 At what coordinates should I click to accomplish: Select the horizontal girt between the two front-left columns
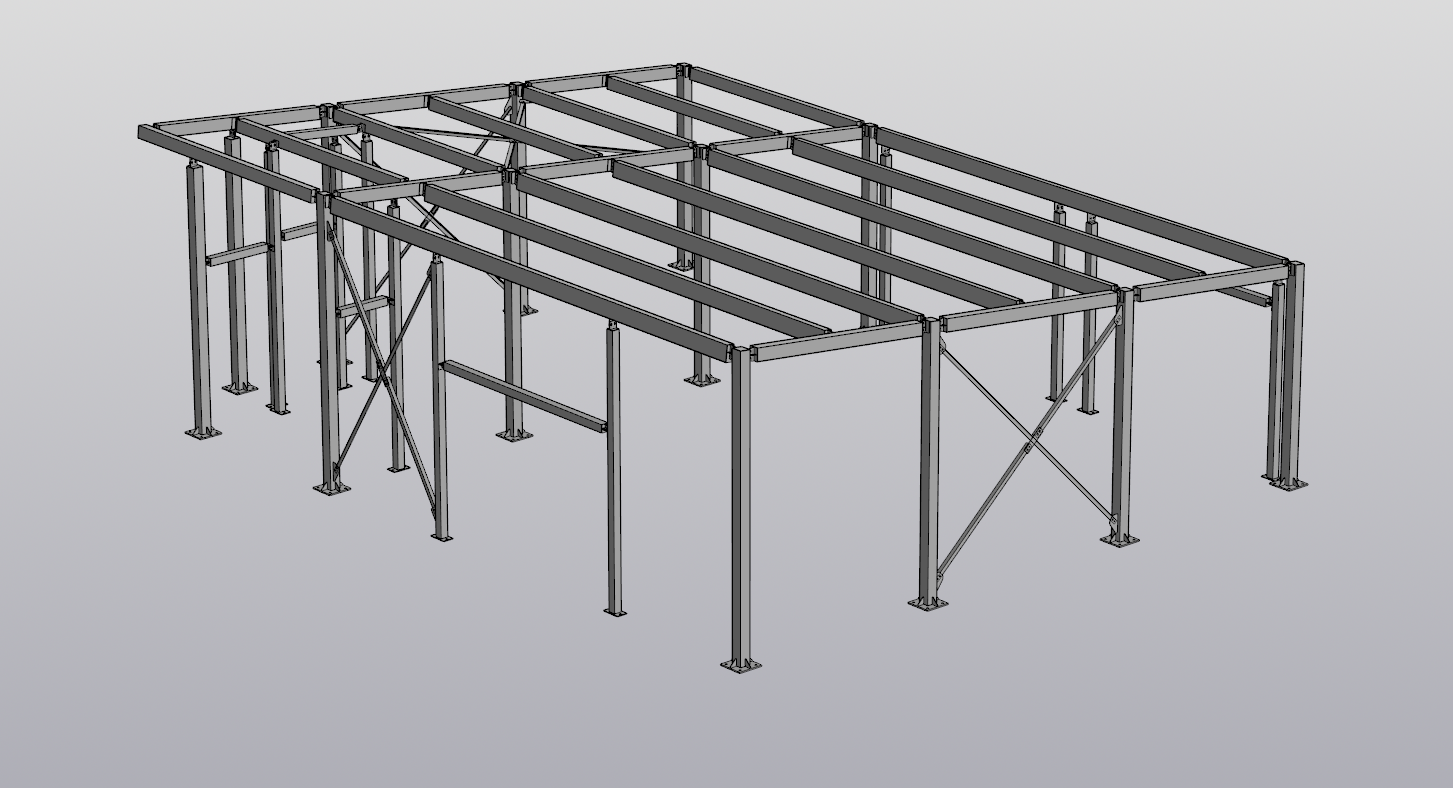click(x=523, y=396)
